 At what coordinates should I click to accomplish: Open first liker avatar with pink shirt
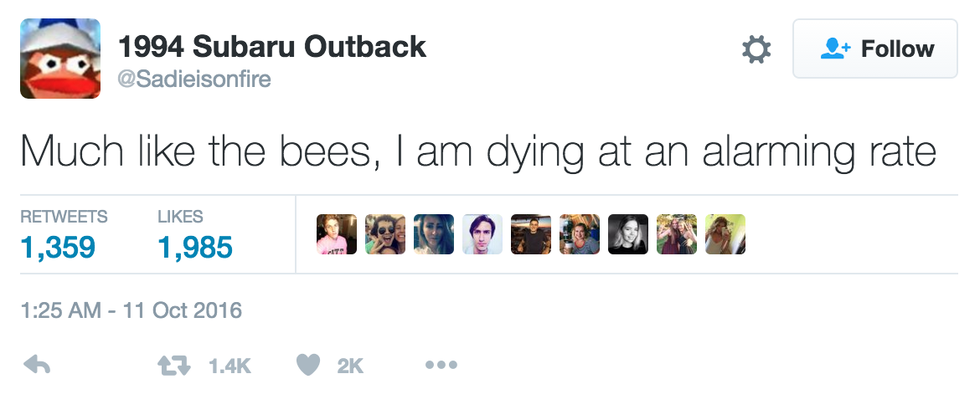coord(336,234)
